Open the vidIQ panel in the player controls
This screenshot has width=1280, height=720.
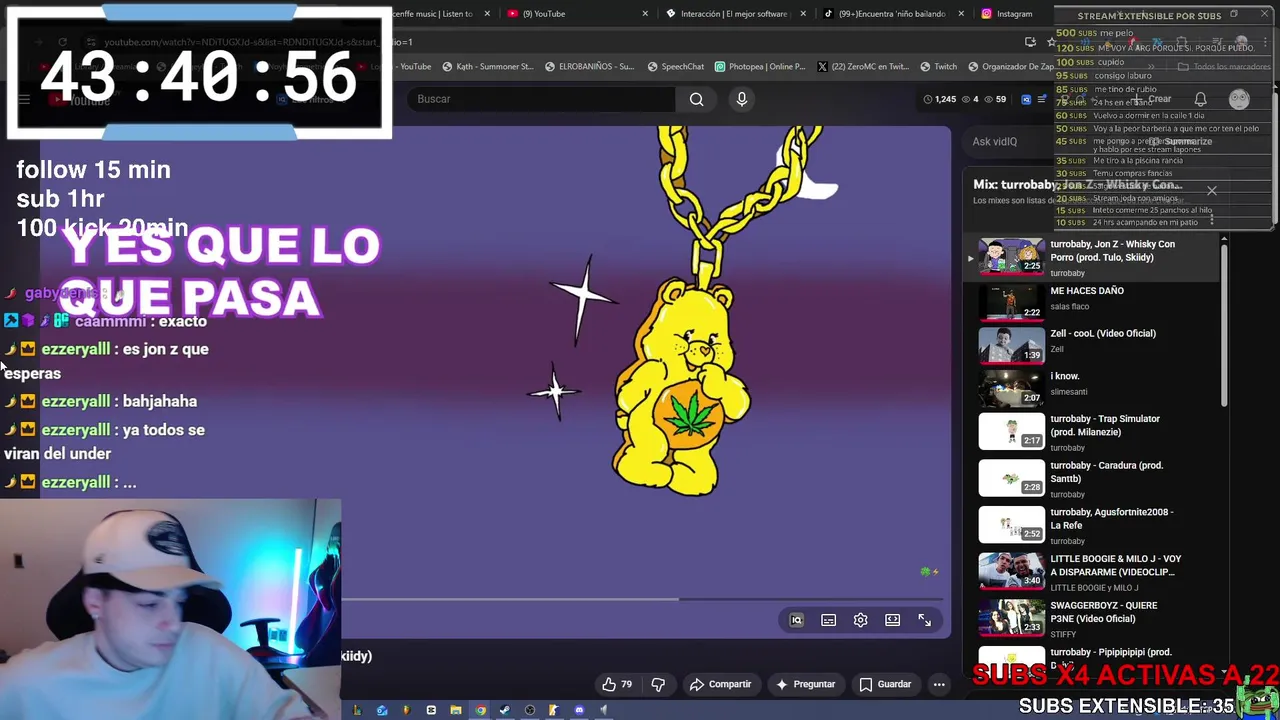[x=796, y=620]
